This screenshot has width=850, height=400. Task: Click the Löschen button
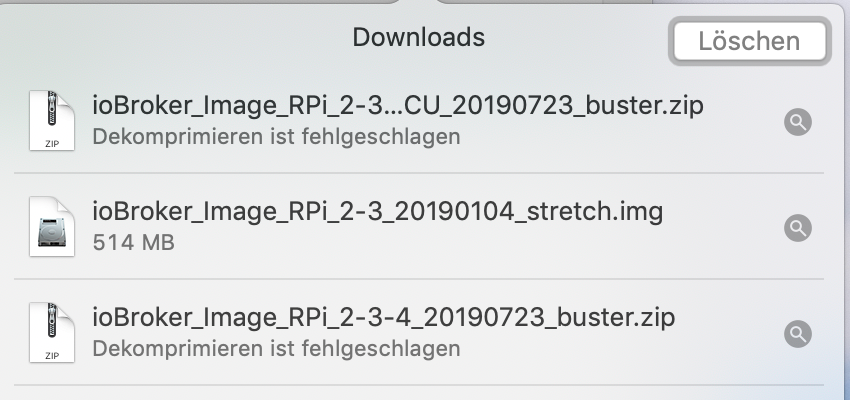click(x=749, y=42)
